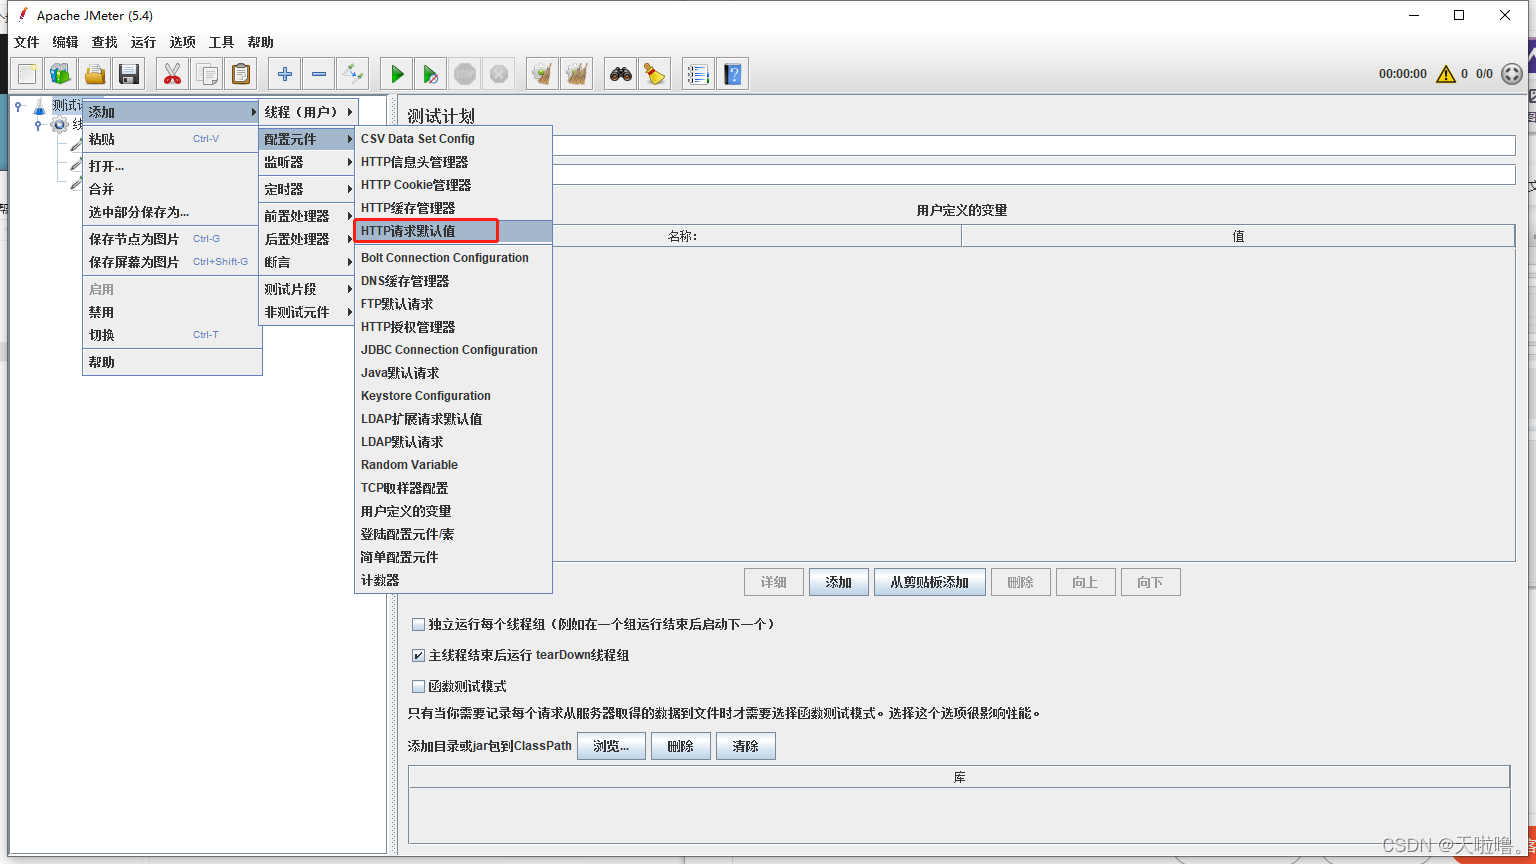This screenshot has height=864, width=1536.
Task: Select the 计数器 menu item
Action: (453, 580)
